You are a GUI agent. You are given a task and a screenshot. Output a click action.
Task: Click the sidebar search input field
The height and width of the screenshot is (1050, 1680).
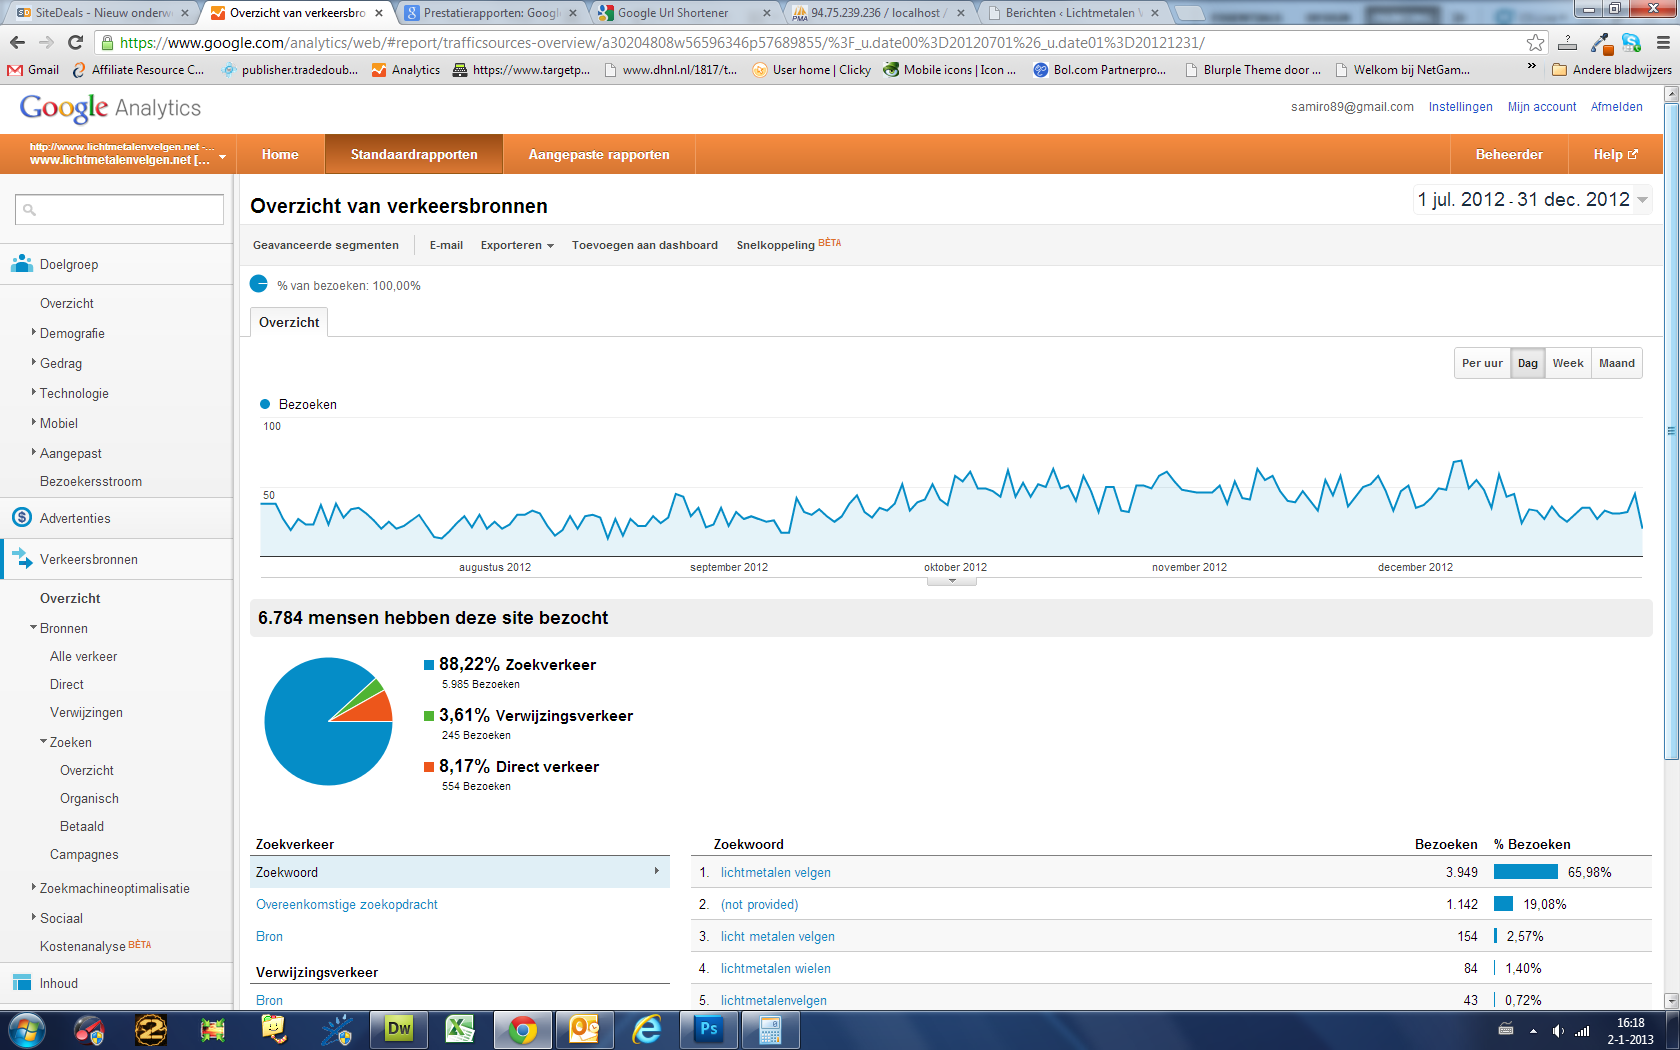pyautogui.click(x=119, y=209)
